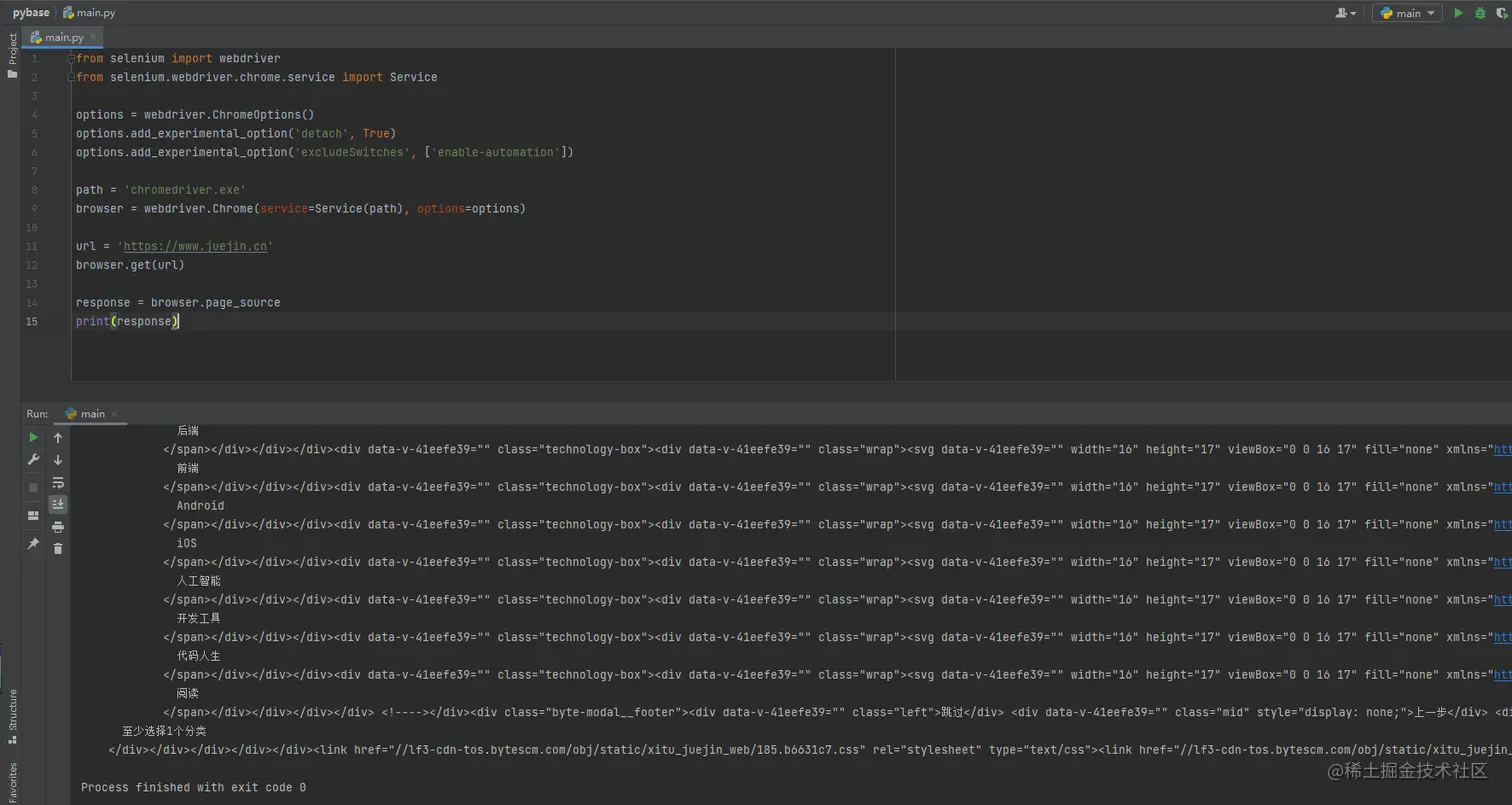This screenshot has height=805, width=1512.
Task: Click the '开发工具' line in console output
Action: coord(198,618)
